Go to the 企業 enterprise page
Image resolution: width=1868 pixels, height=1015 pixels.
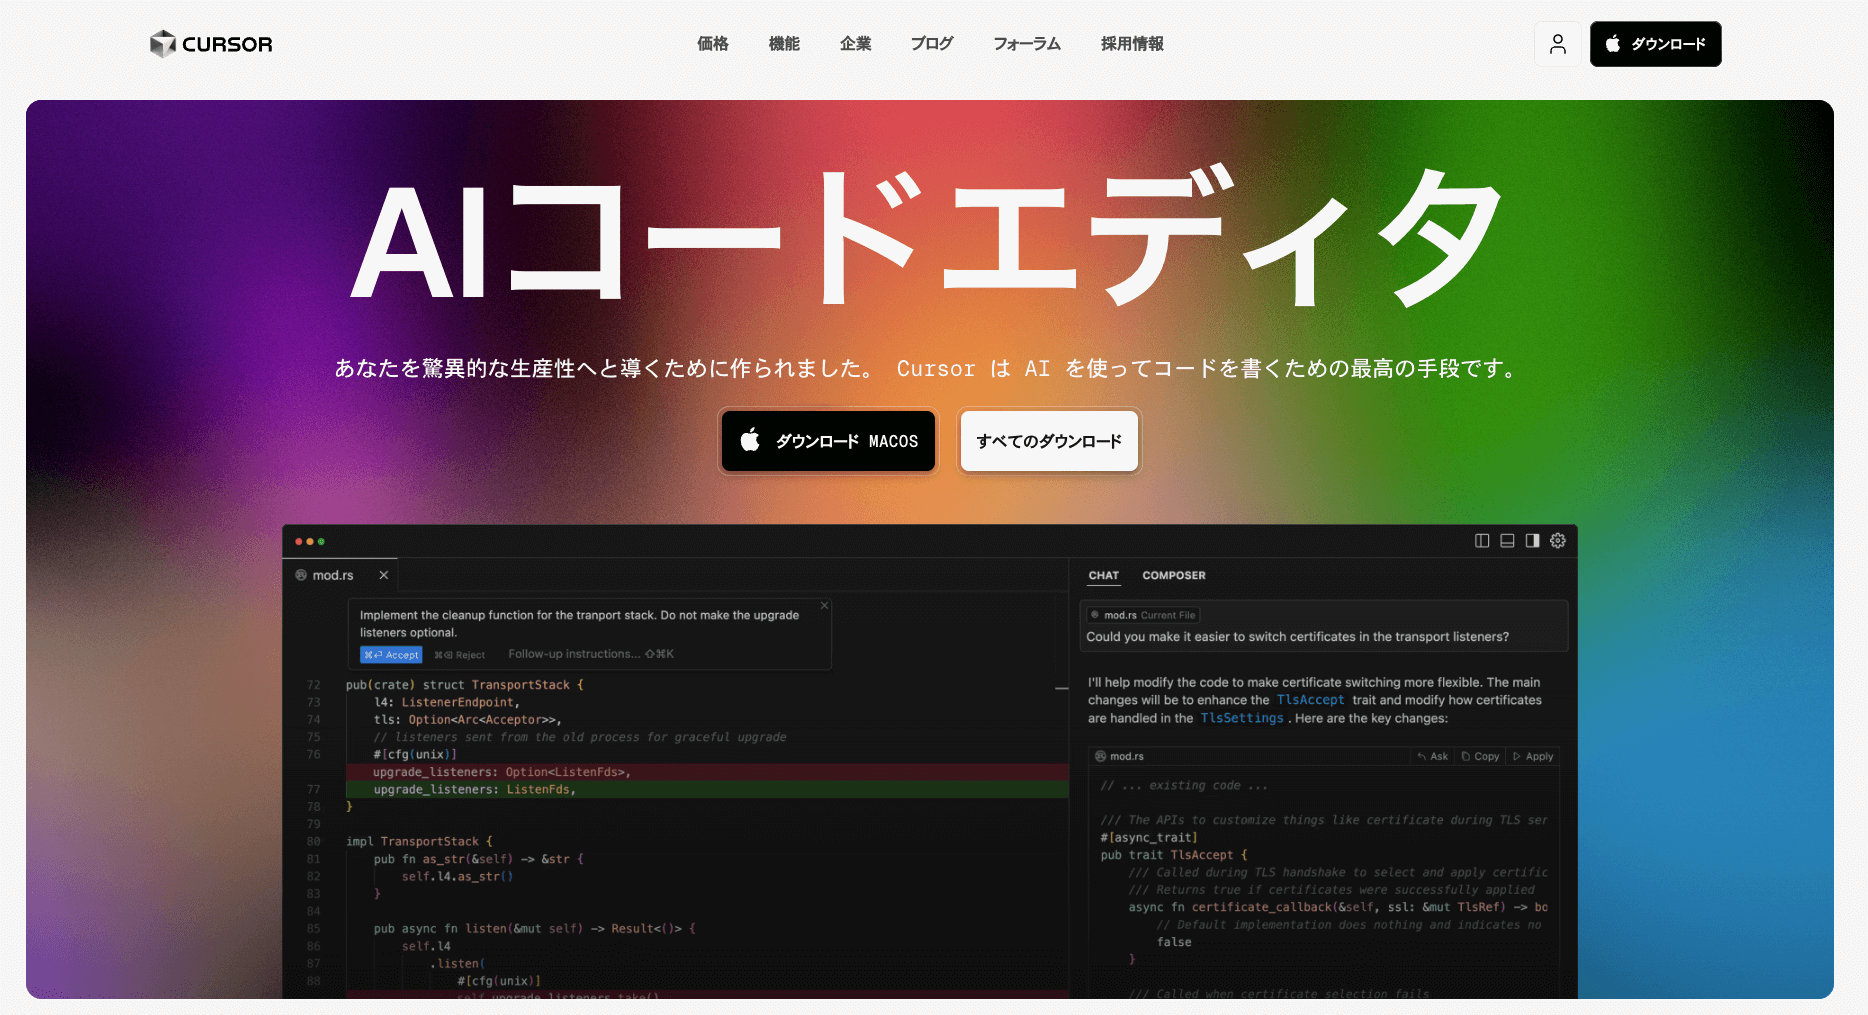(x=856, y=44)
